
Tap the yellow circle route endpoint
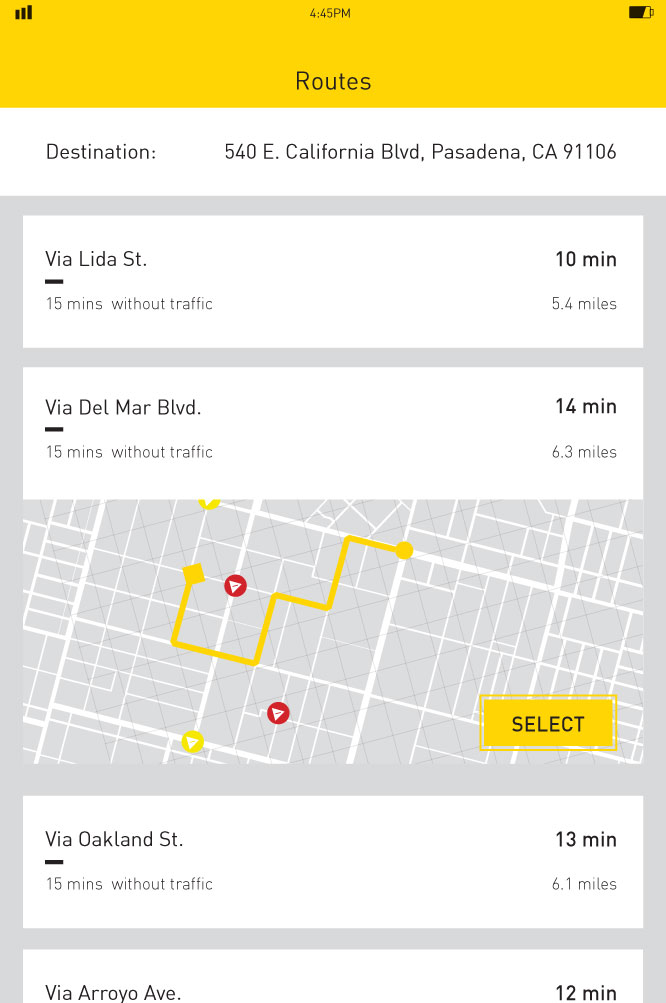point(404,550)
